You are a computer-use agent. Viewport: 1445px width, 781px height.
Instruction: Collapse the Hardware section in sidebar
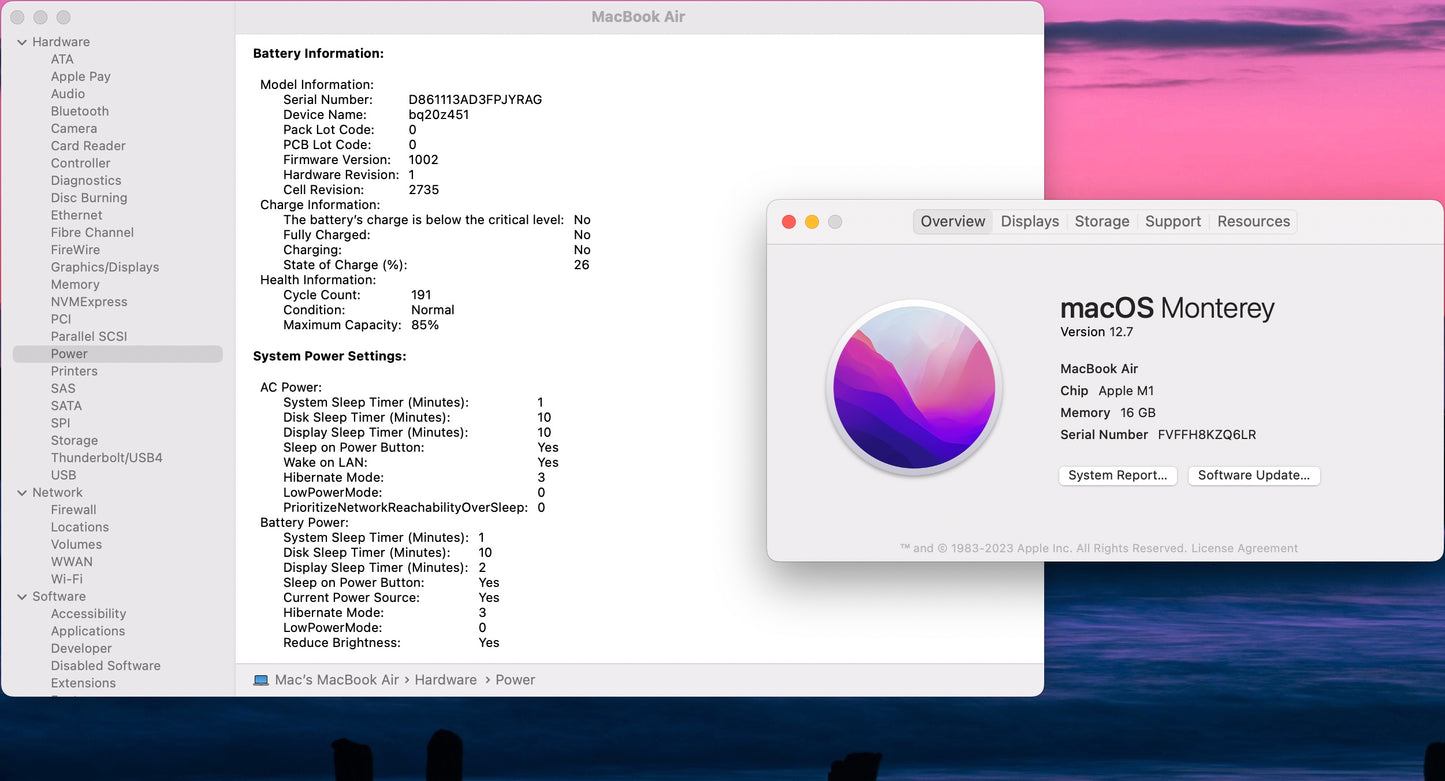click(x=22, y=42)
